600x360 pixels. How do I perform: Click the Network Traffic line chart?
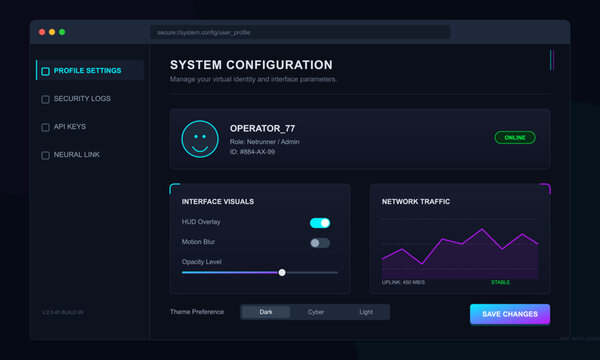[x=460, y=249]
